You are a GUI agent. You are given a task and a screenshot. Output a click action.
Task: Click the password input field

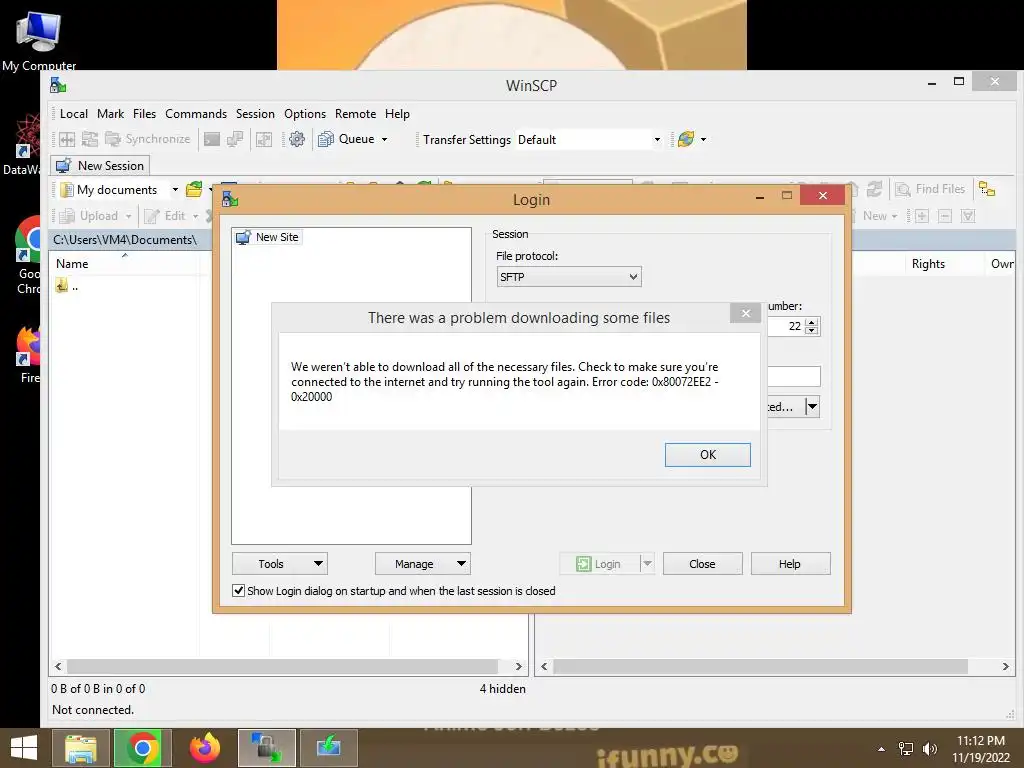click(793, 376)
